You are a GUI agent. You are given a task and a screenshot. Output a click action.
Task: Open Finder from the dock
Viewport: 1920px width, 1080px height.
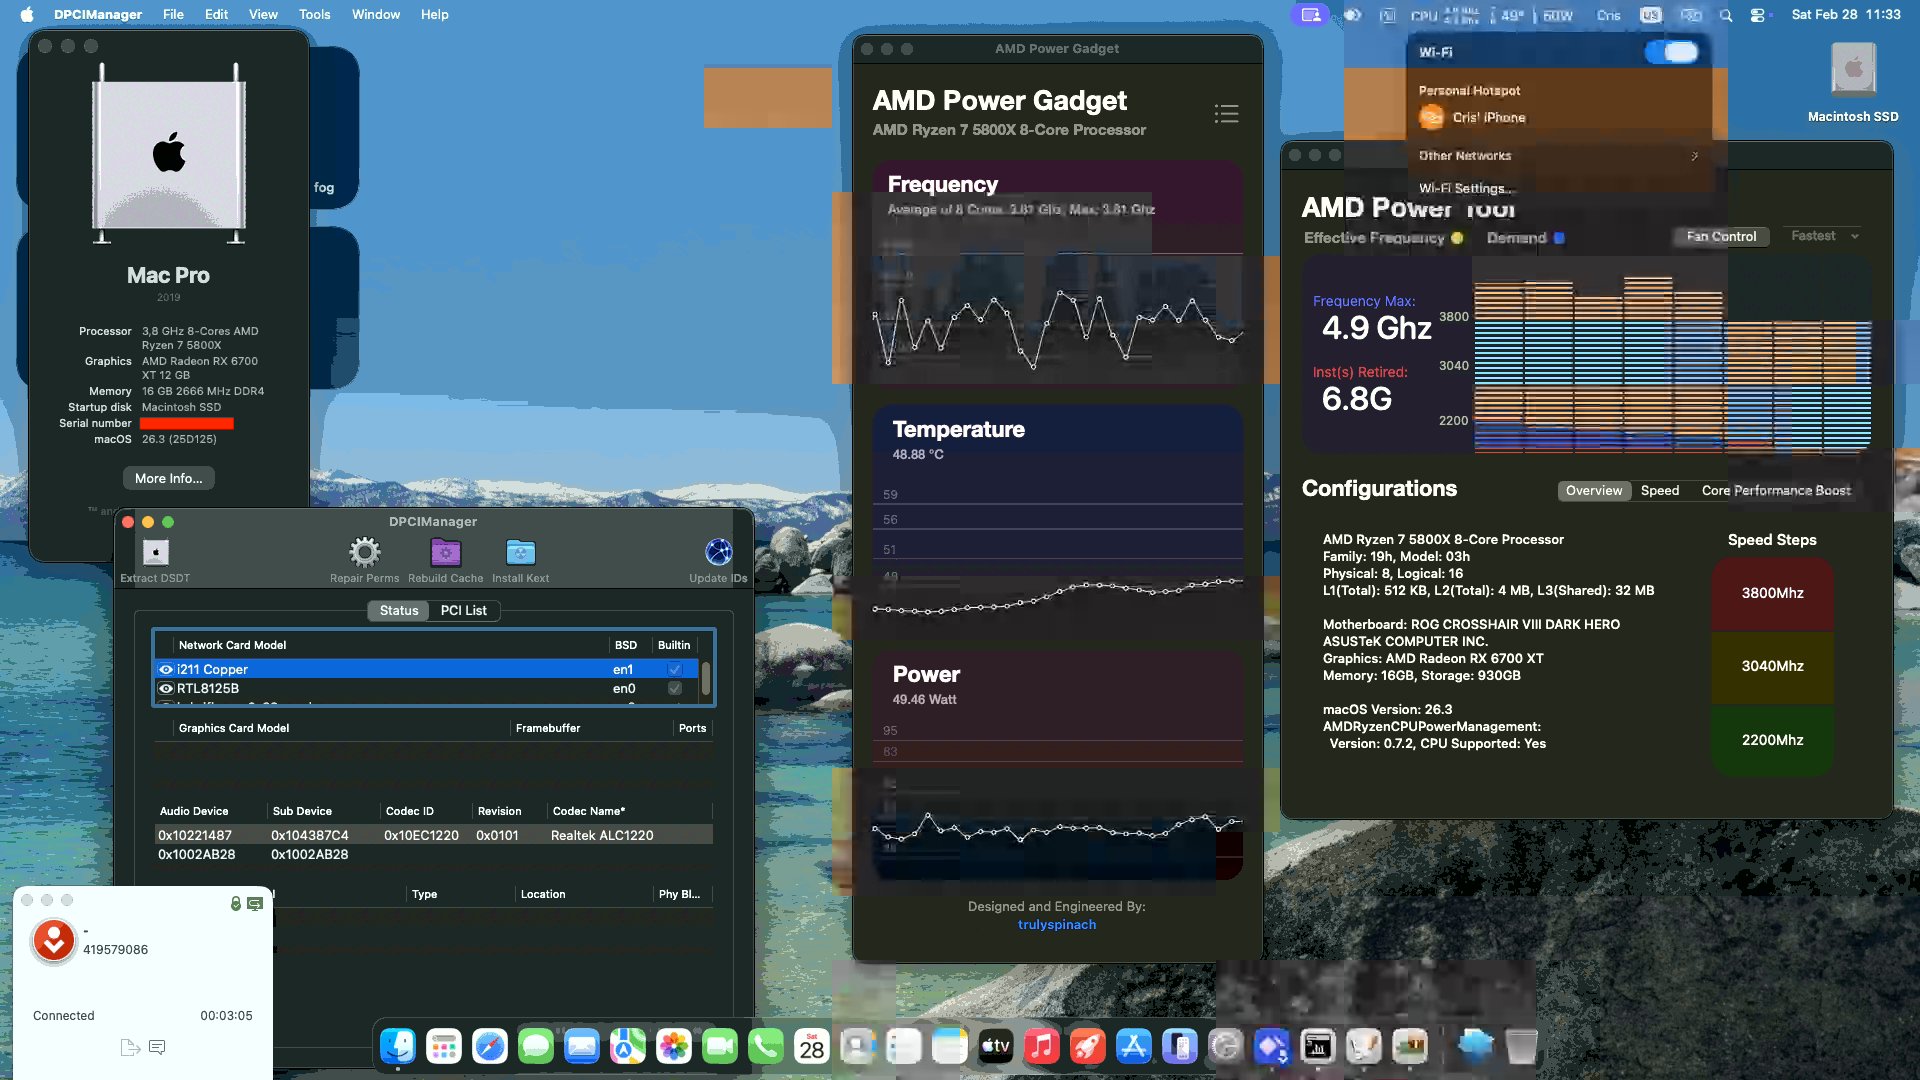click(398, 1047)
